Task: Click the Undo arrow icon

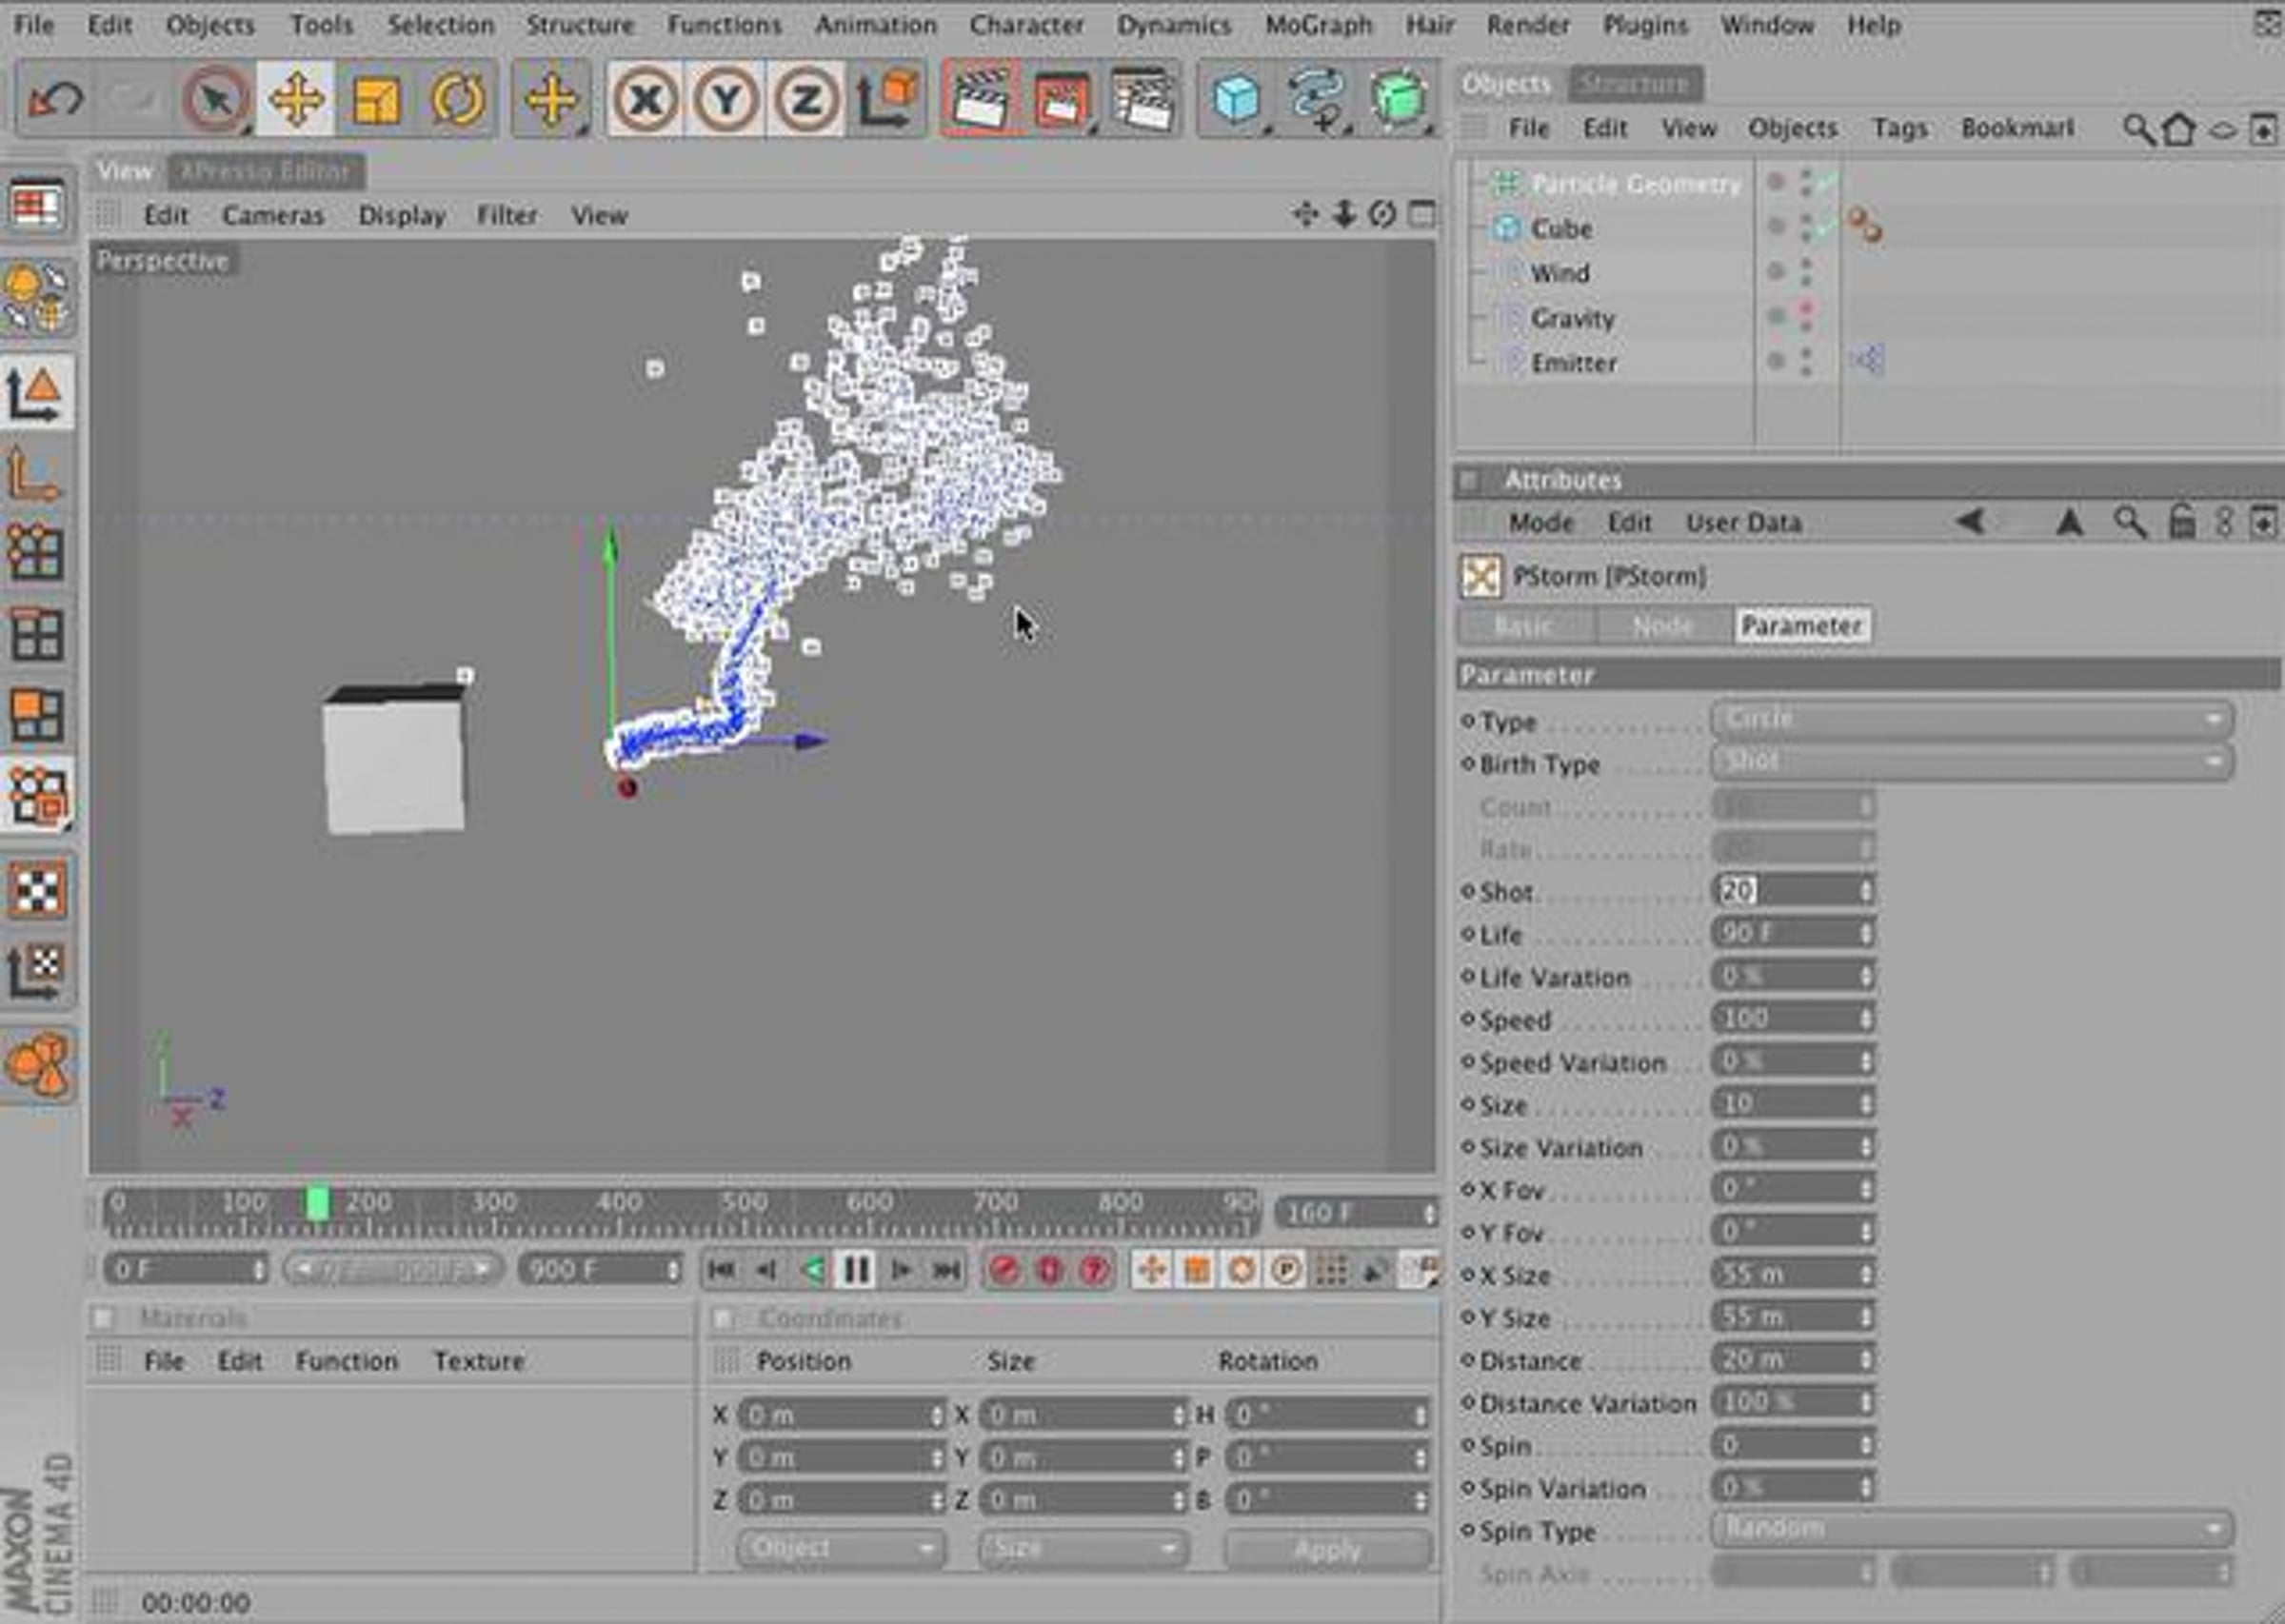Action: (x=55, y=99)
